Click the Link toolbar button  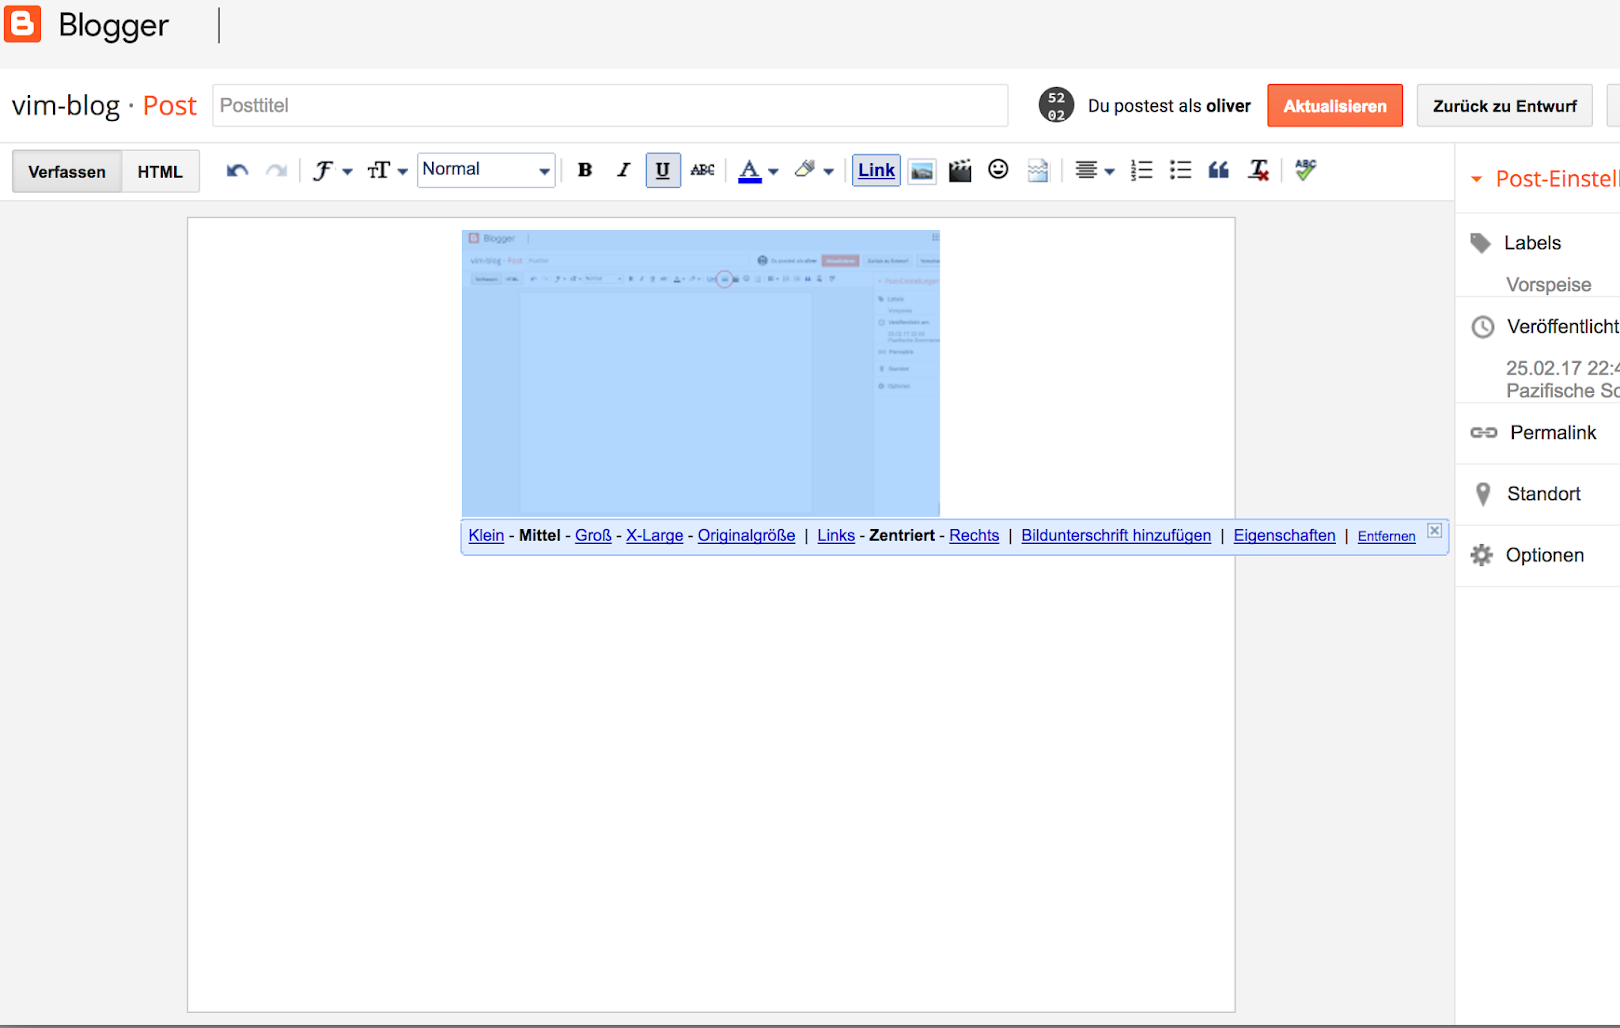tap(876, 170)
